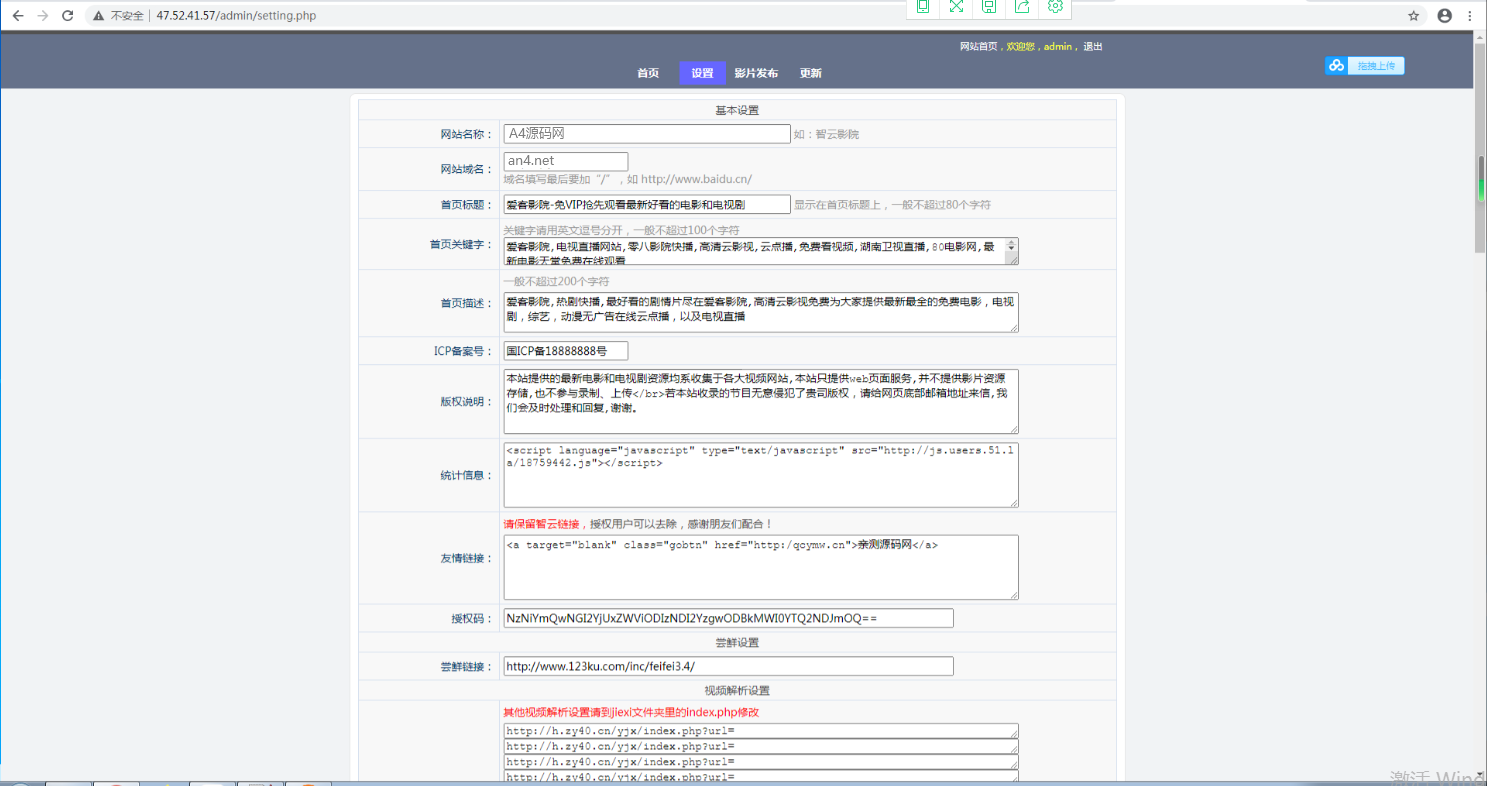The image size is (1487, 786).
Task: Click the 视频解析设置 section header
Action: click(737, 691)
